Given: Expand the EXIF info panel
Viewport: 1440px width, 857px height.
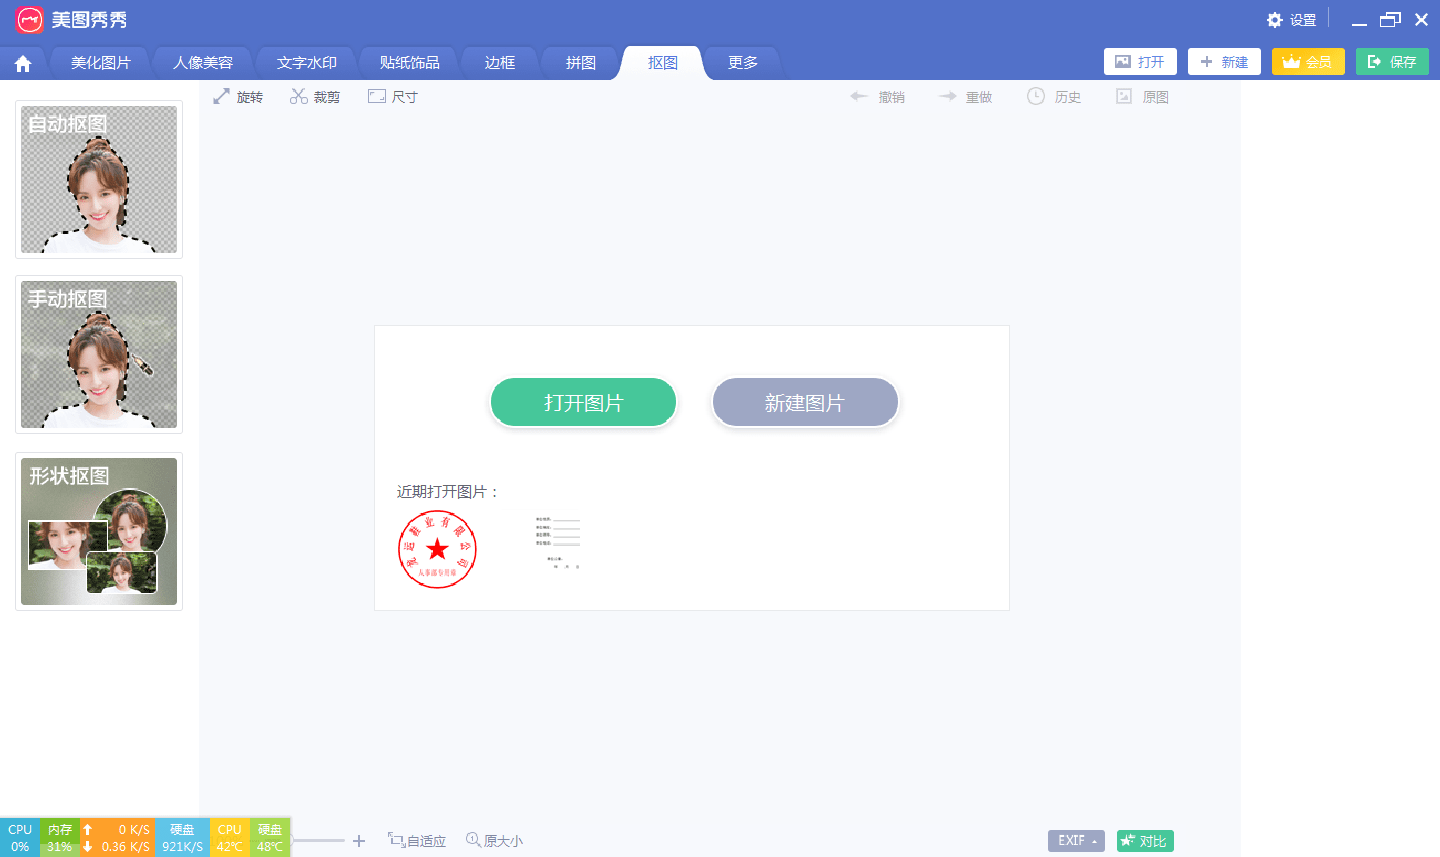Looking at the screenshot, I should (x=1075, y=840).
